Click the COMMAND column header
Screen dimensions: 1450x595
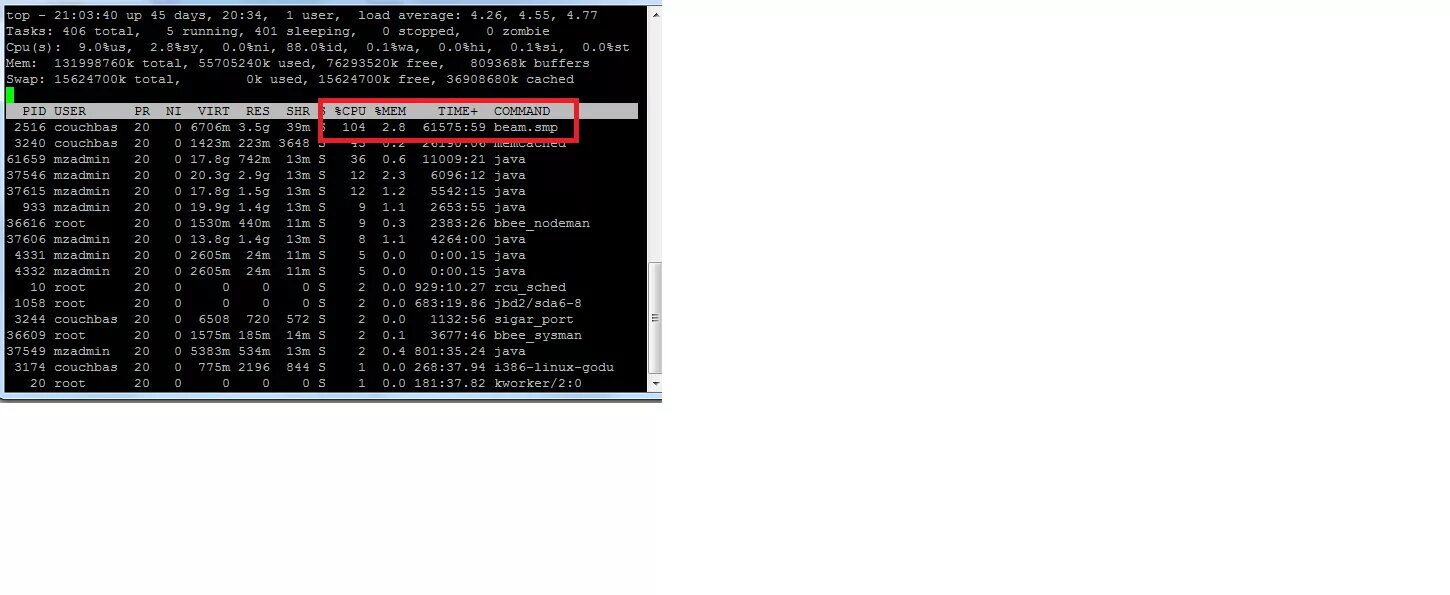(x=522, y=111)
